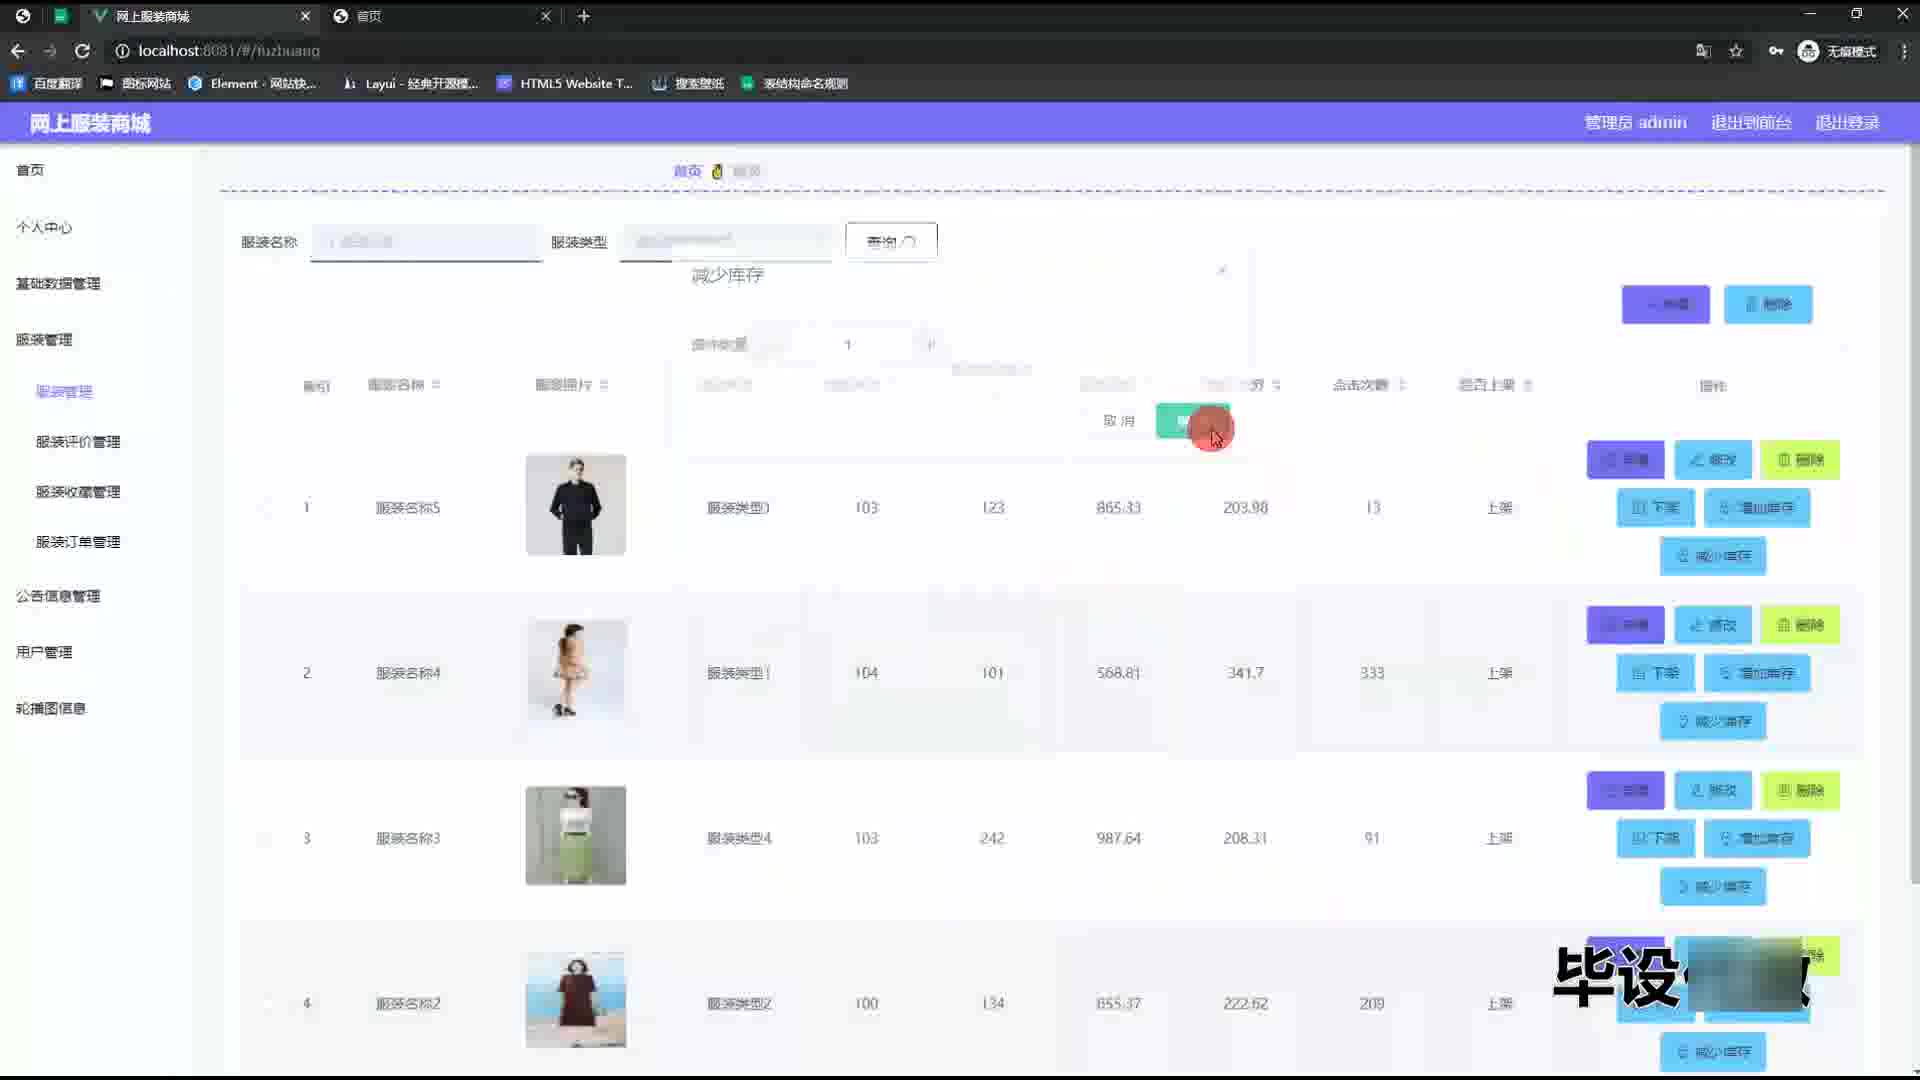1920x1080 pixels.
Task: Click the 服装名称 search input field
Action: tap(426, 241)
